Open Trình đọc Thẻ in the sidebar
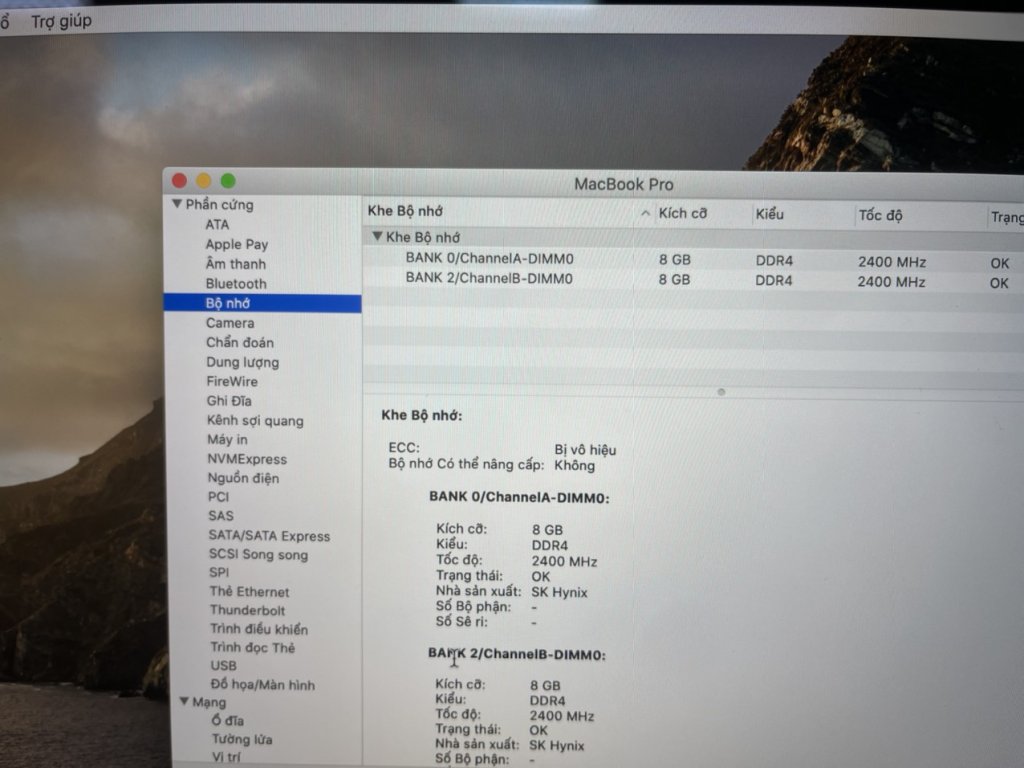Screen dimensions: 1024x768 pos(253,648)
